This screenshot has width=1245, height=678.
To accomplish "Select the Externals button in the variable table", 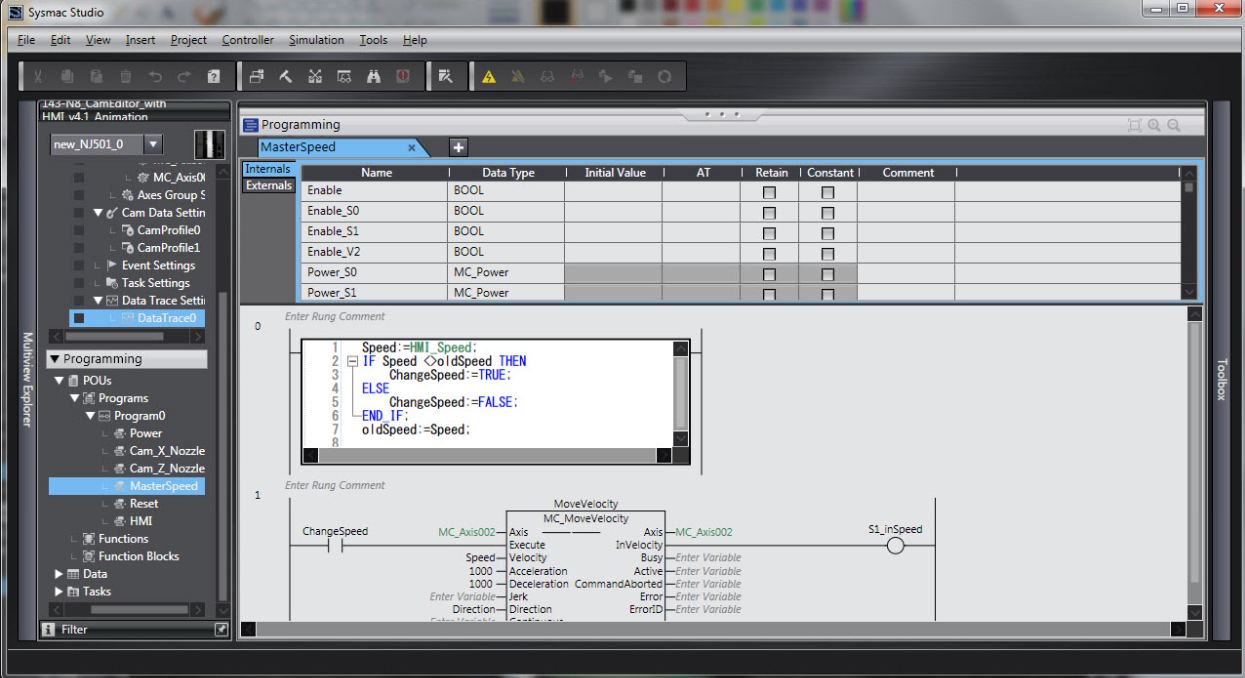I will (268, 185).
